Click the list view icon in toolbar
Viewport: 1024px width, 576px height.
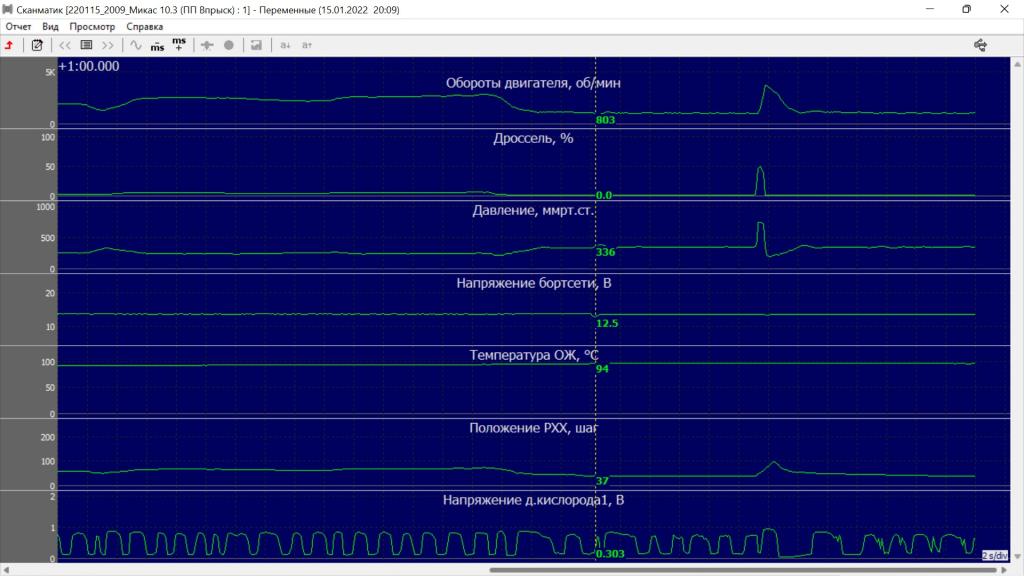tap(86, 45)
